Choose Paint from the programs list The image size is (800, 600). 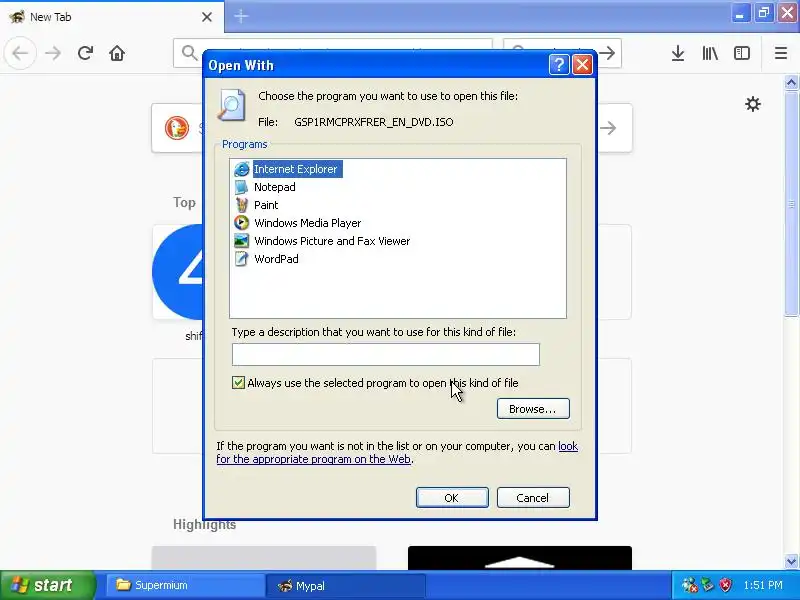point(266,205)
